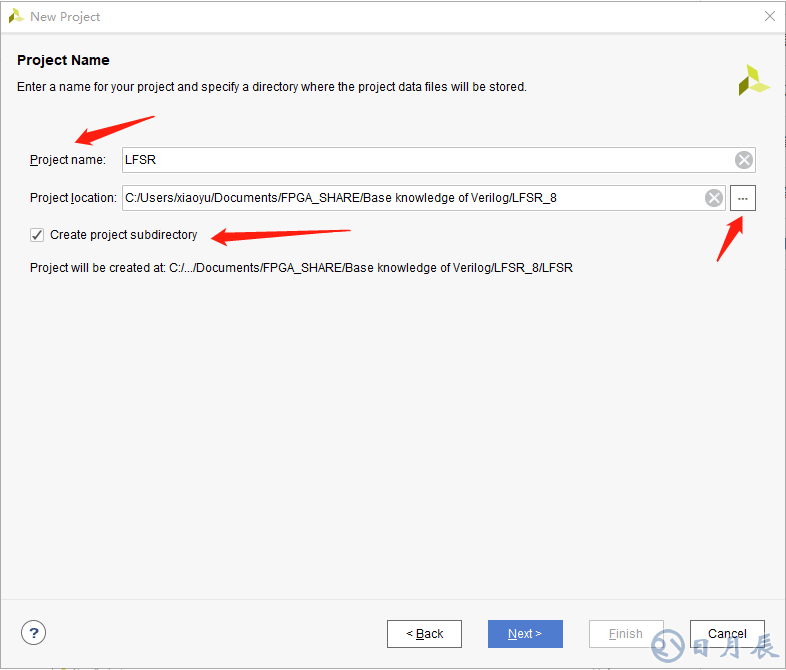Return to the previous page with Back
Screen dimensions: 786x670
coord(424,633)
